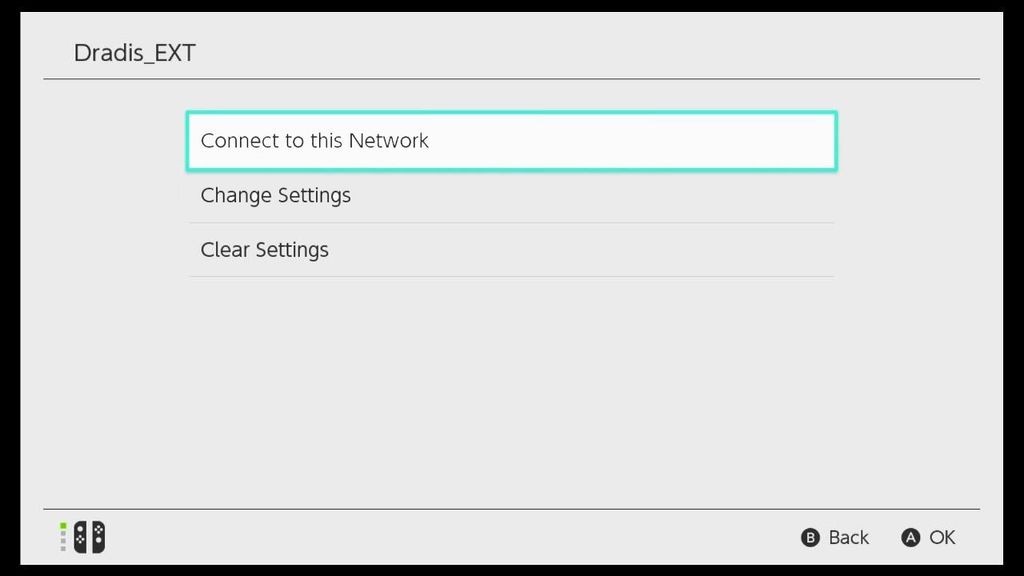
Task: Click the Change Settings row divider area
Action: coord(512,219)
